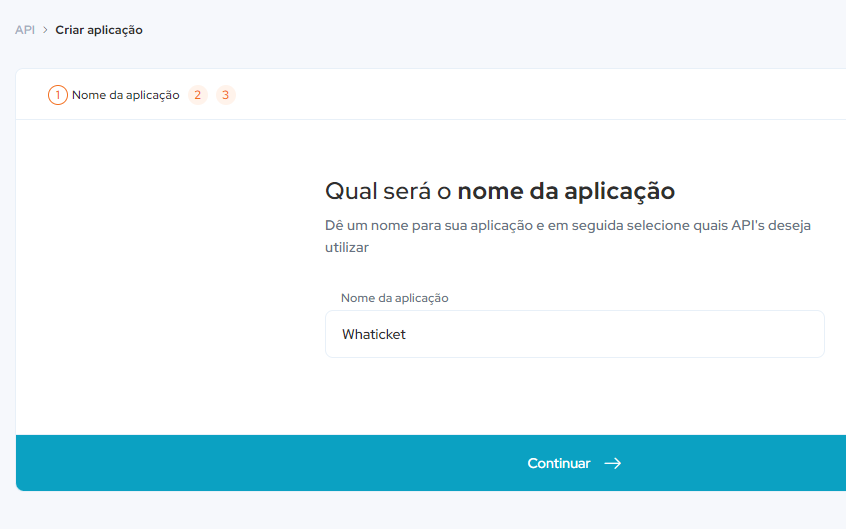Select the Nome da aplicação step label

pyautogui.click(x=126, y=95)
